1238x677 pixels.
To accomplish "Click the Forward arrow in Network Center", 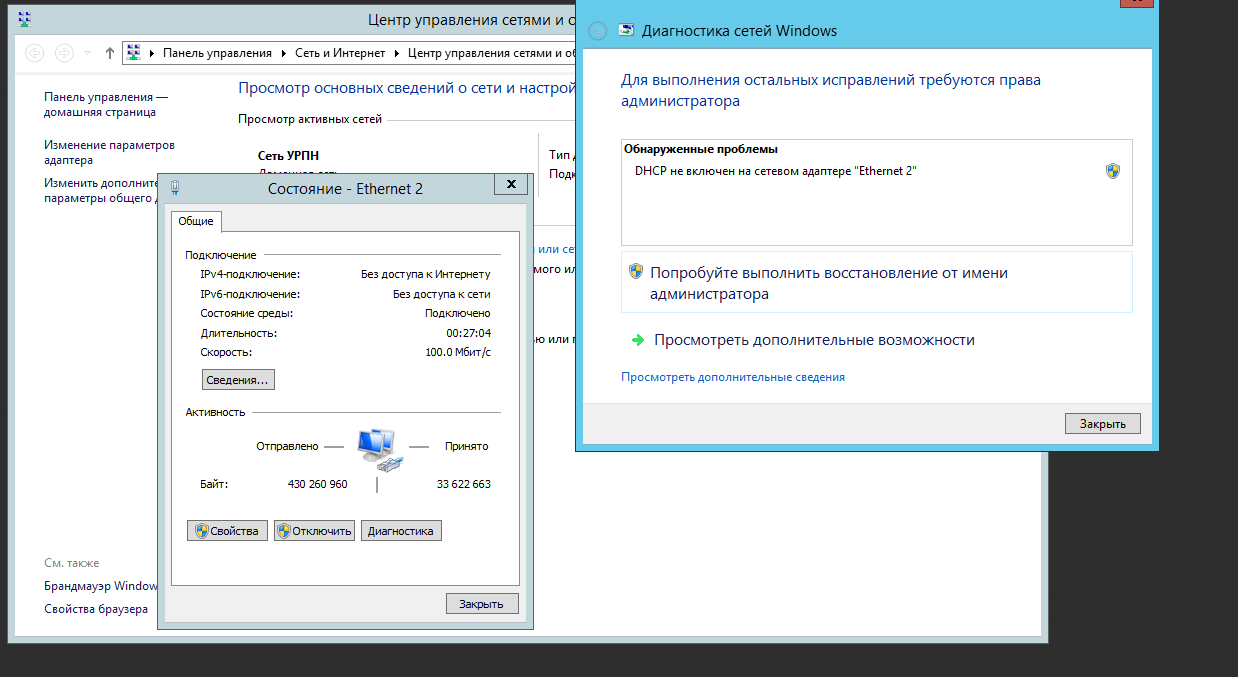I will pos(64,53).
